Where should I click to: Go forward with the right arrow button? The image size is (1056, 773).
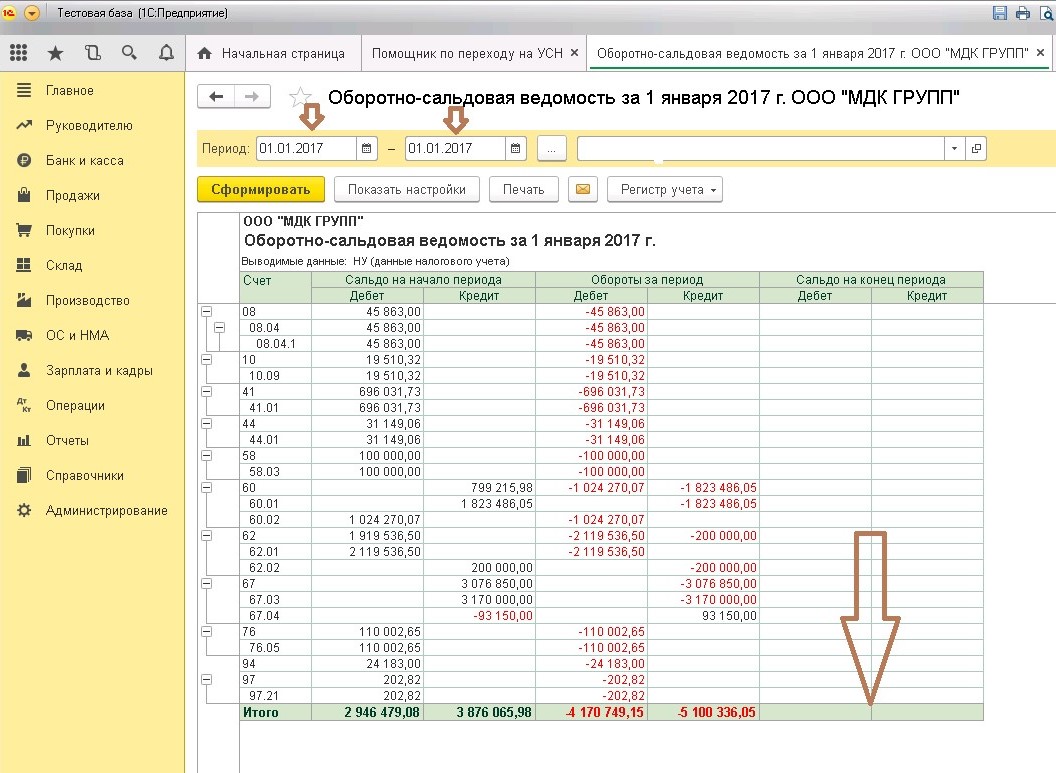(252, 96)
